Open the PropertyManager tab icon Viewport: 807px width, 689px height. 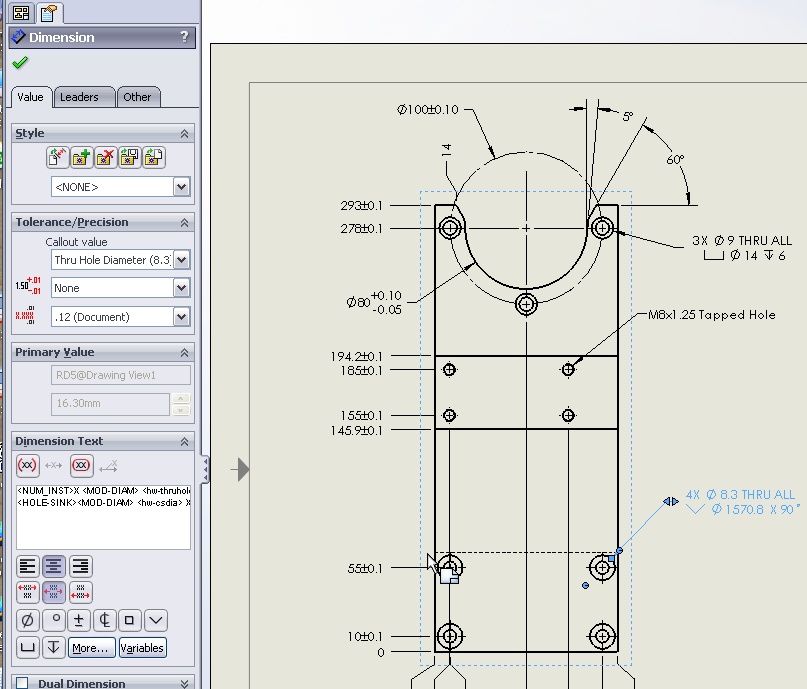[x=49, y=12]
